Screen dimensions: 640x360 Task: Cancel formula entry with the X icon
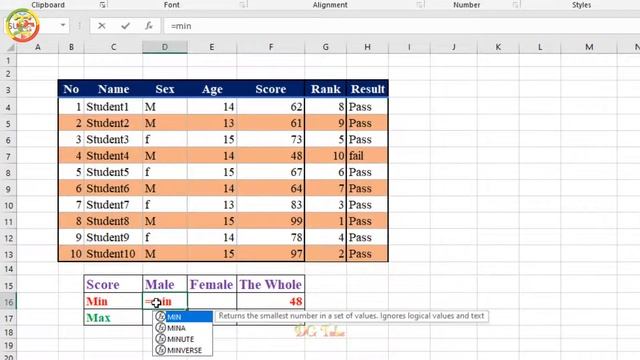tap(102, 26)
